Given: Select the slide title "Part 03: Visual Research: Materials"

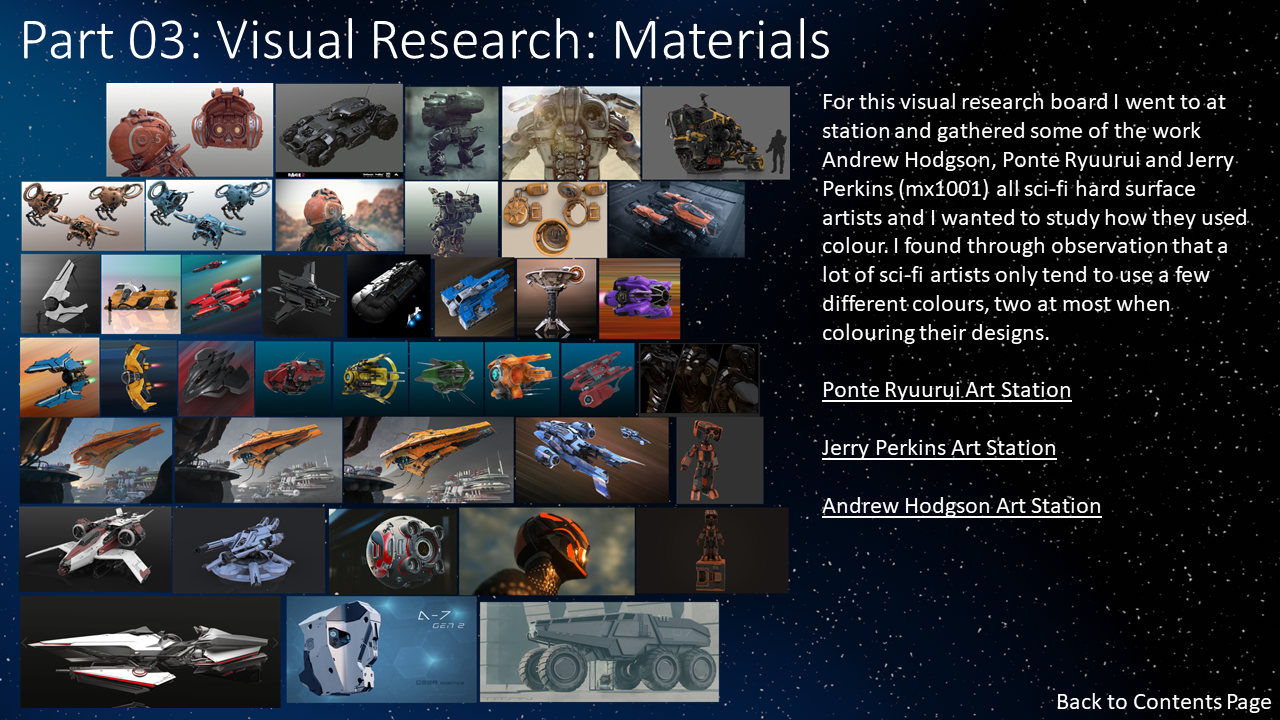Looking at the screenshot, I should click(426, 40).
